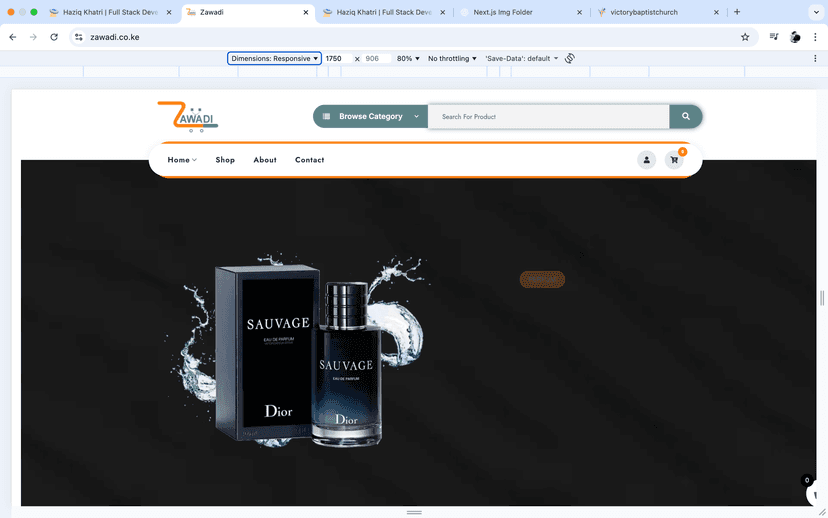This screenshot has width=828, height=518.
Task: Open the Shop page
Action: [x=225, y=159]
